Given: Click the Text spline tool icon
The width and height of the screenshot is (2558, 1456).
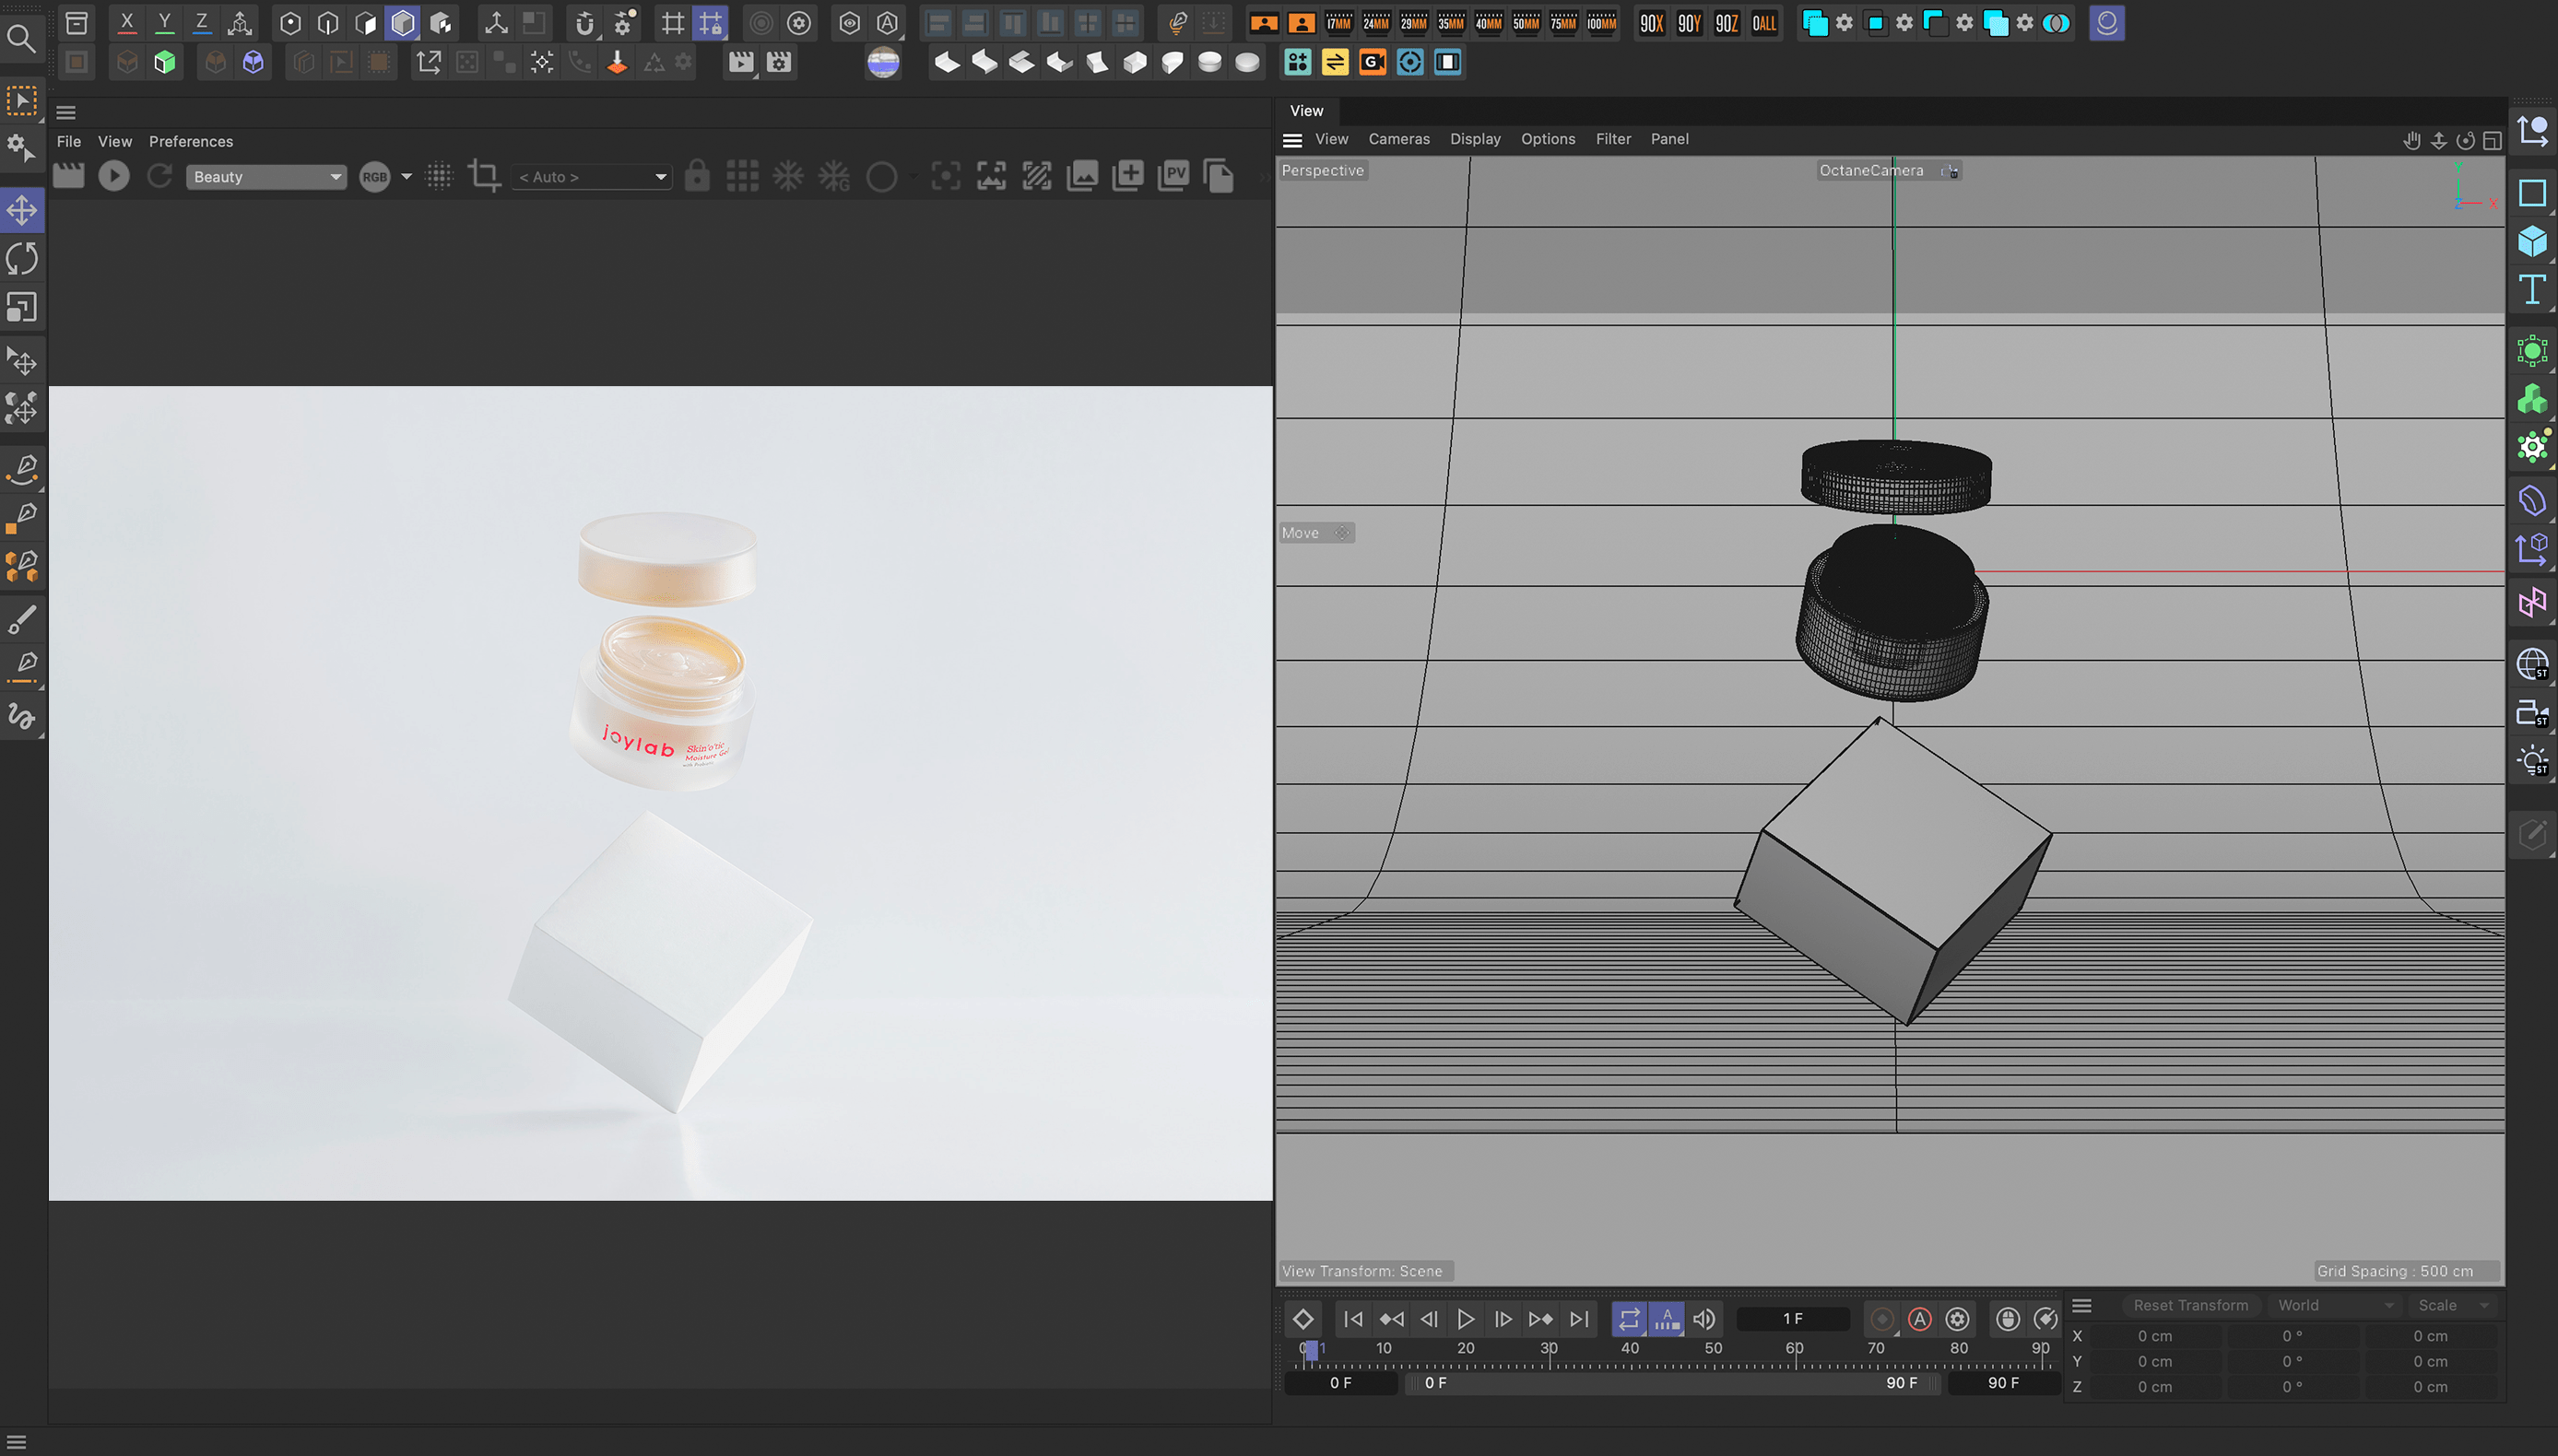Looking at the screenshot, I should coord(2531,291).
